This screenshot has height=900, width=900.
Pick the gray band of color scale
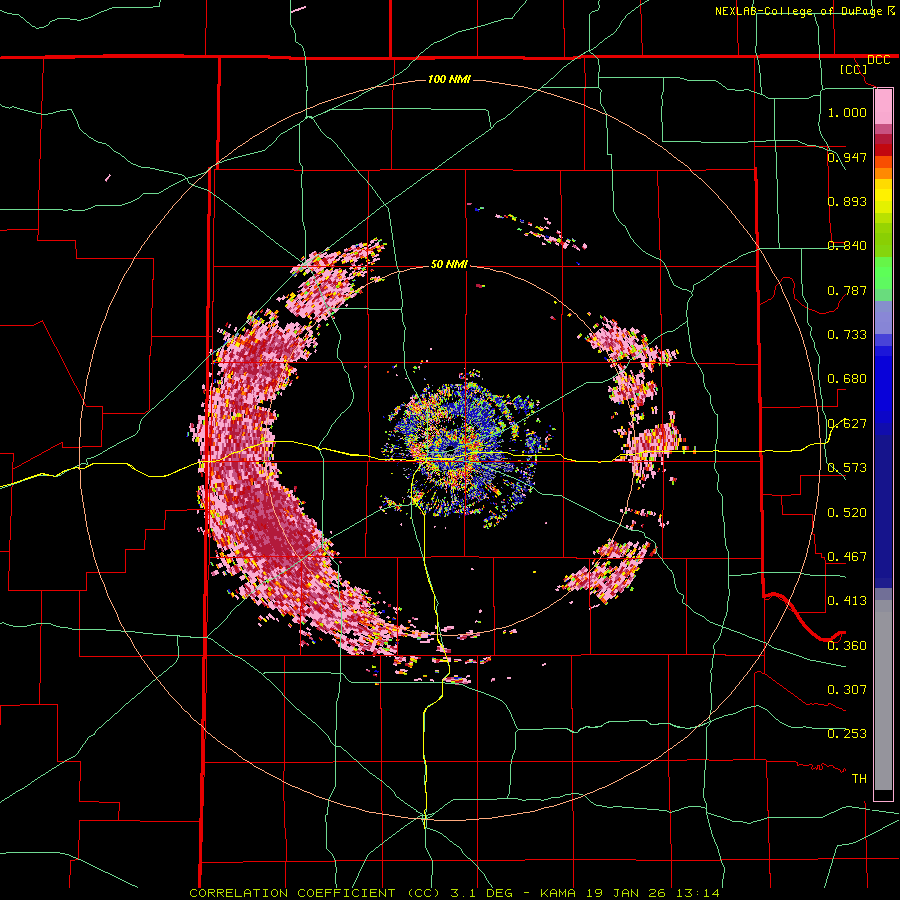(x=883, y=695)
